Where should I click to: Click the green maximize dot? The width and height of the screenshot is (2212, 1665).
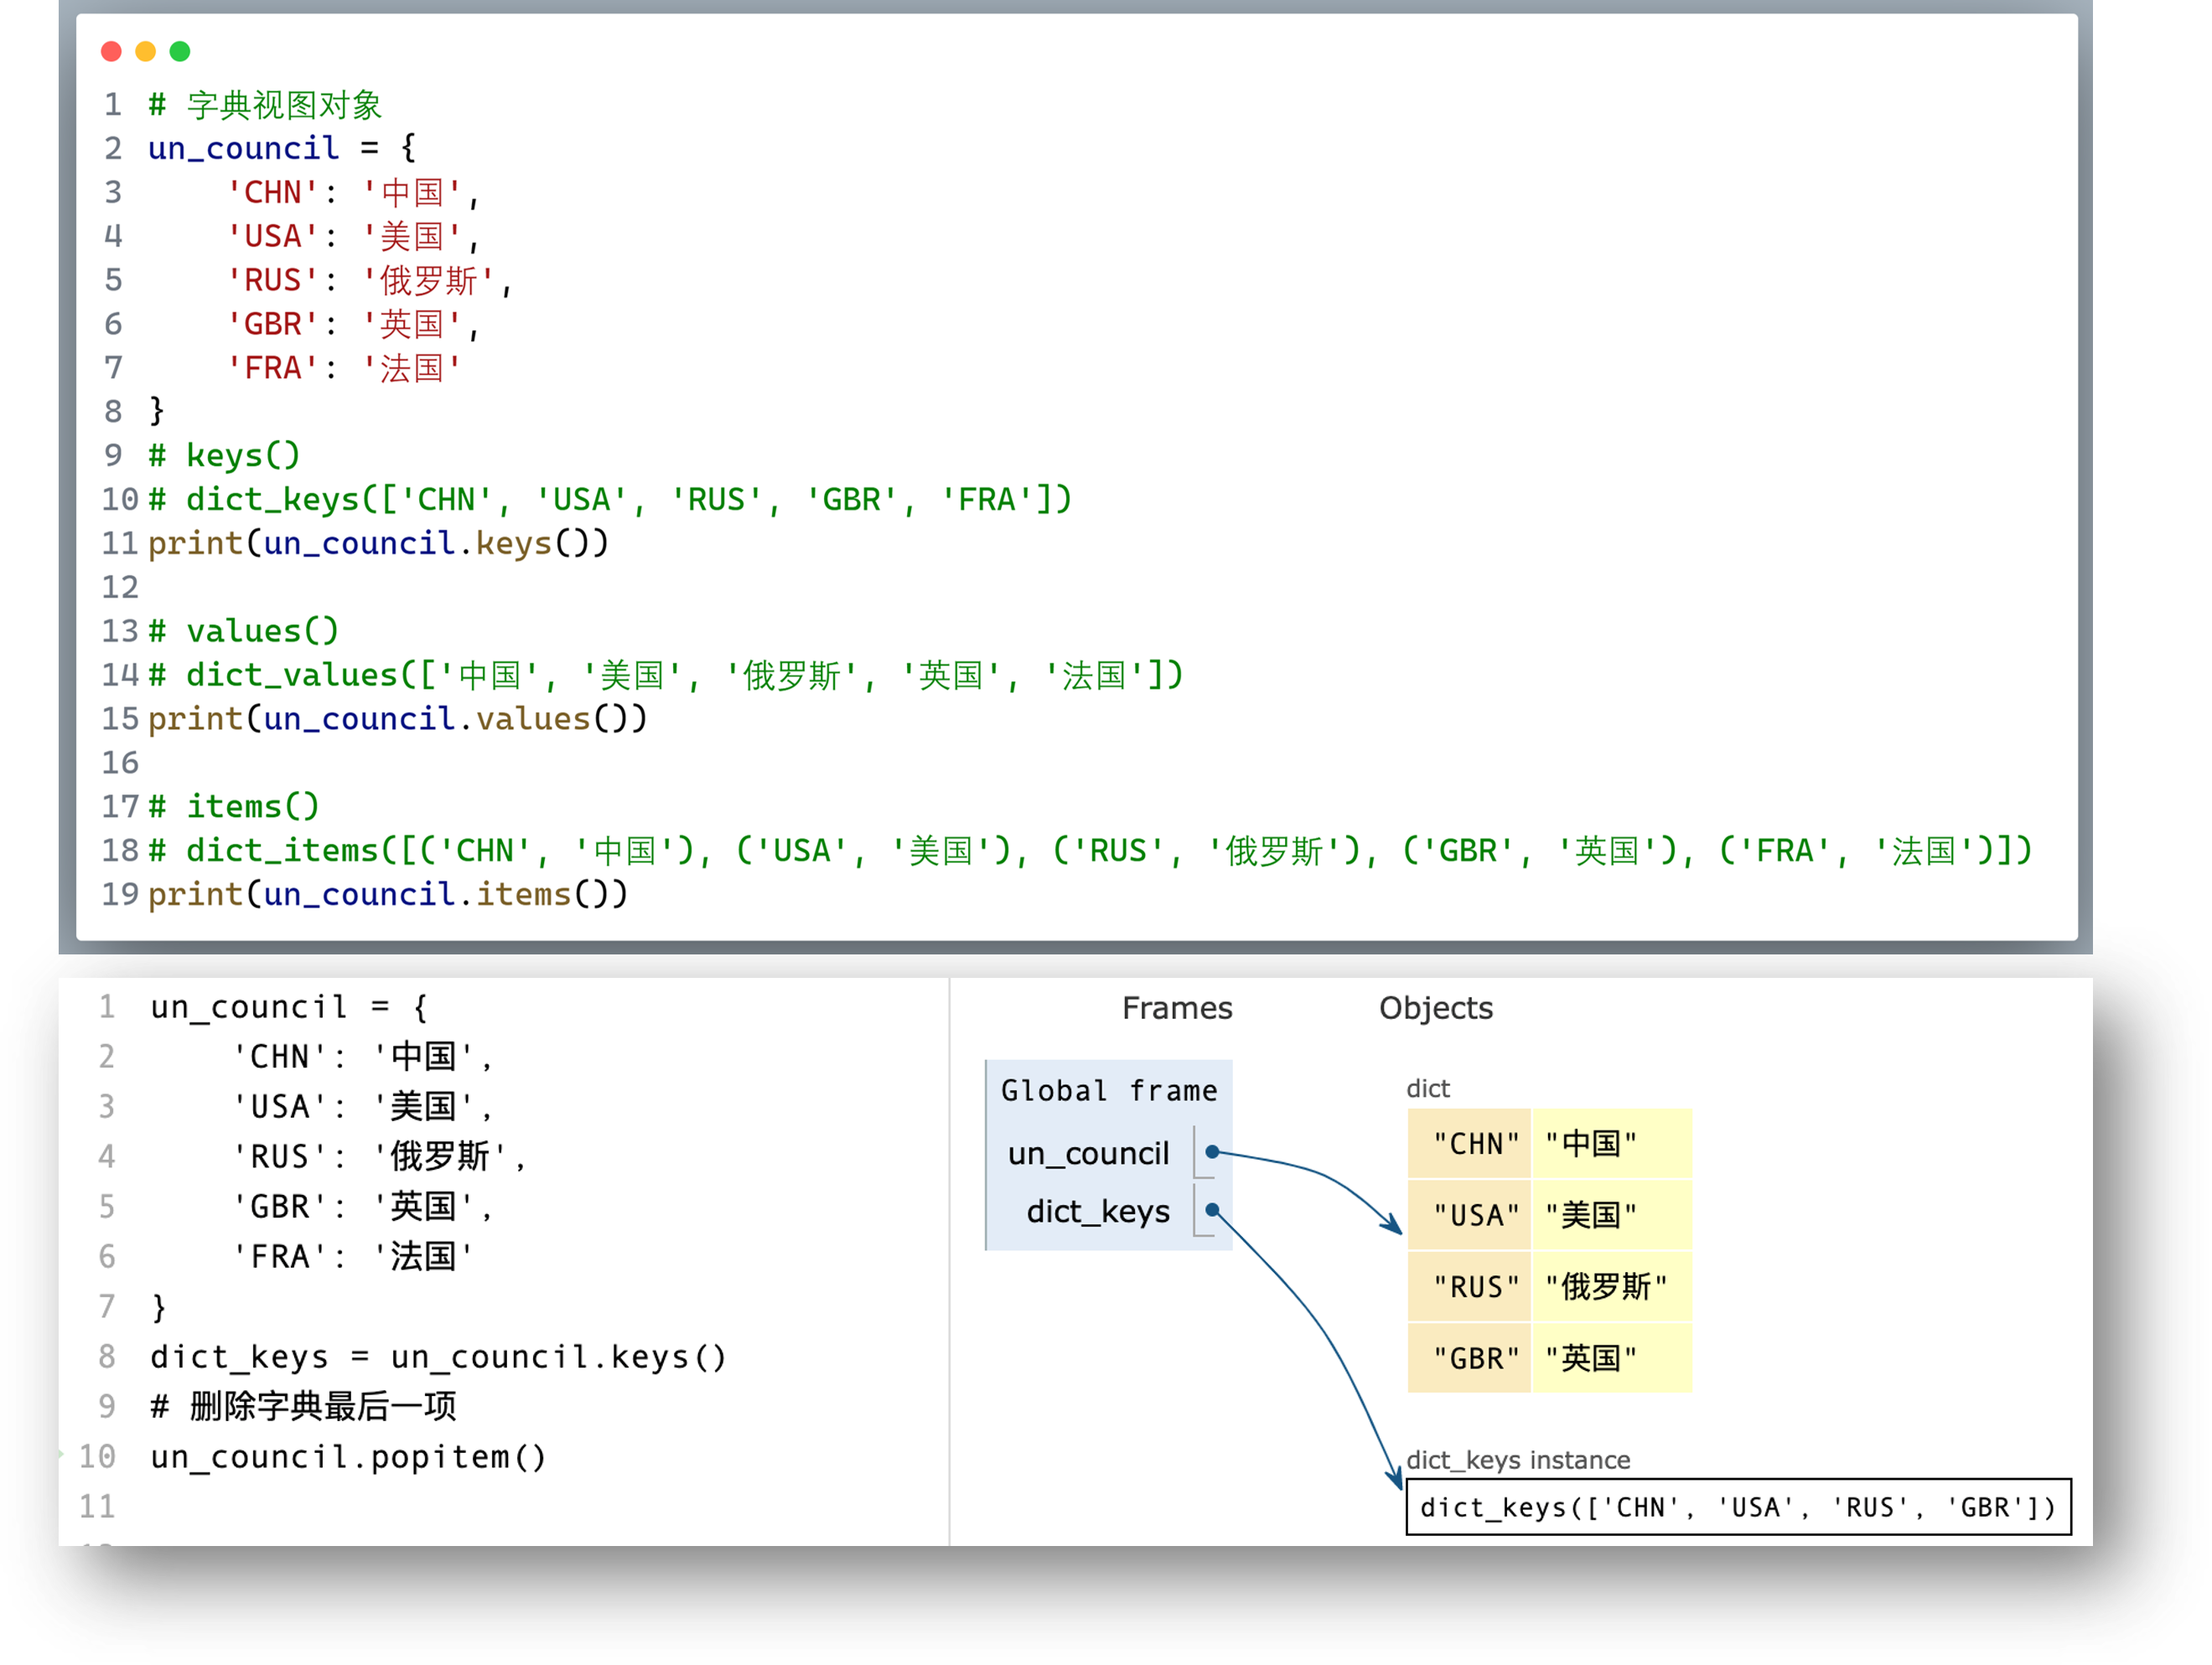pyautogui.click(x=180, y=51)
